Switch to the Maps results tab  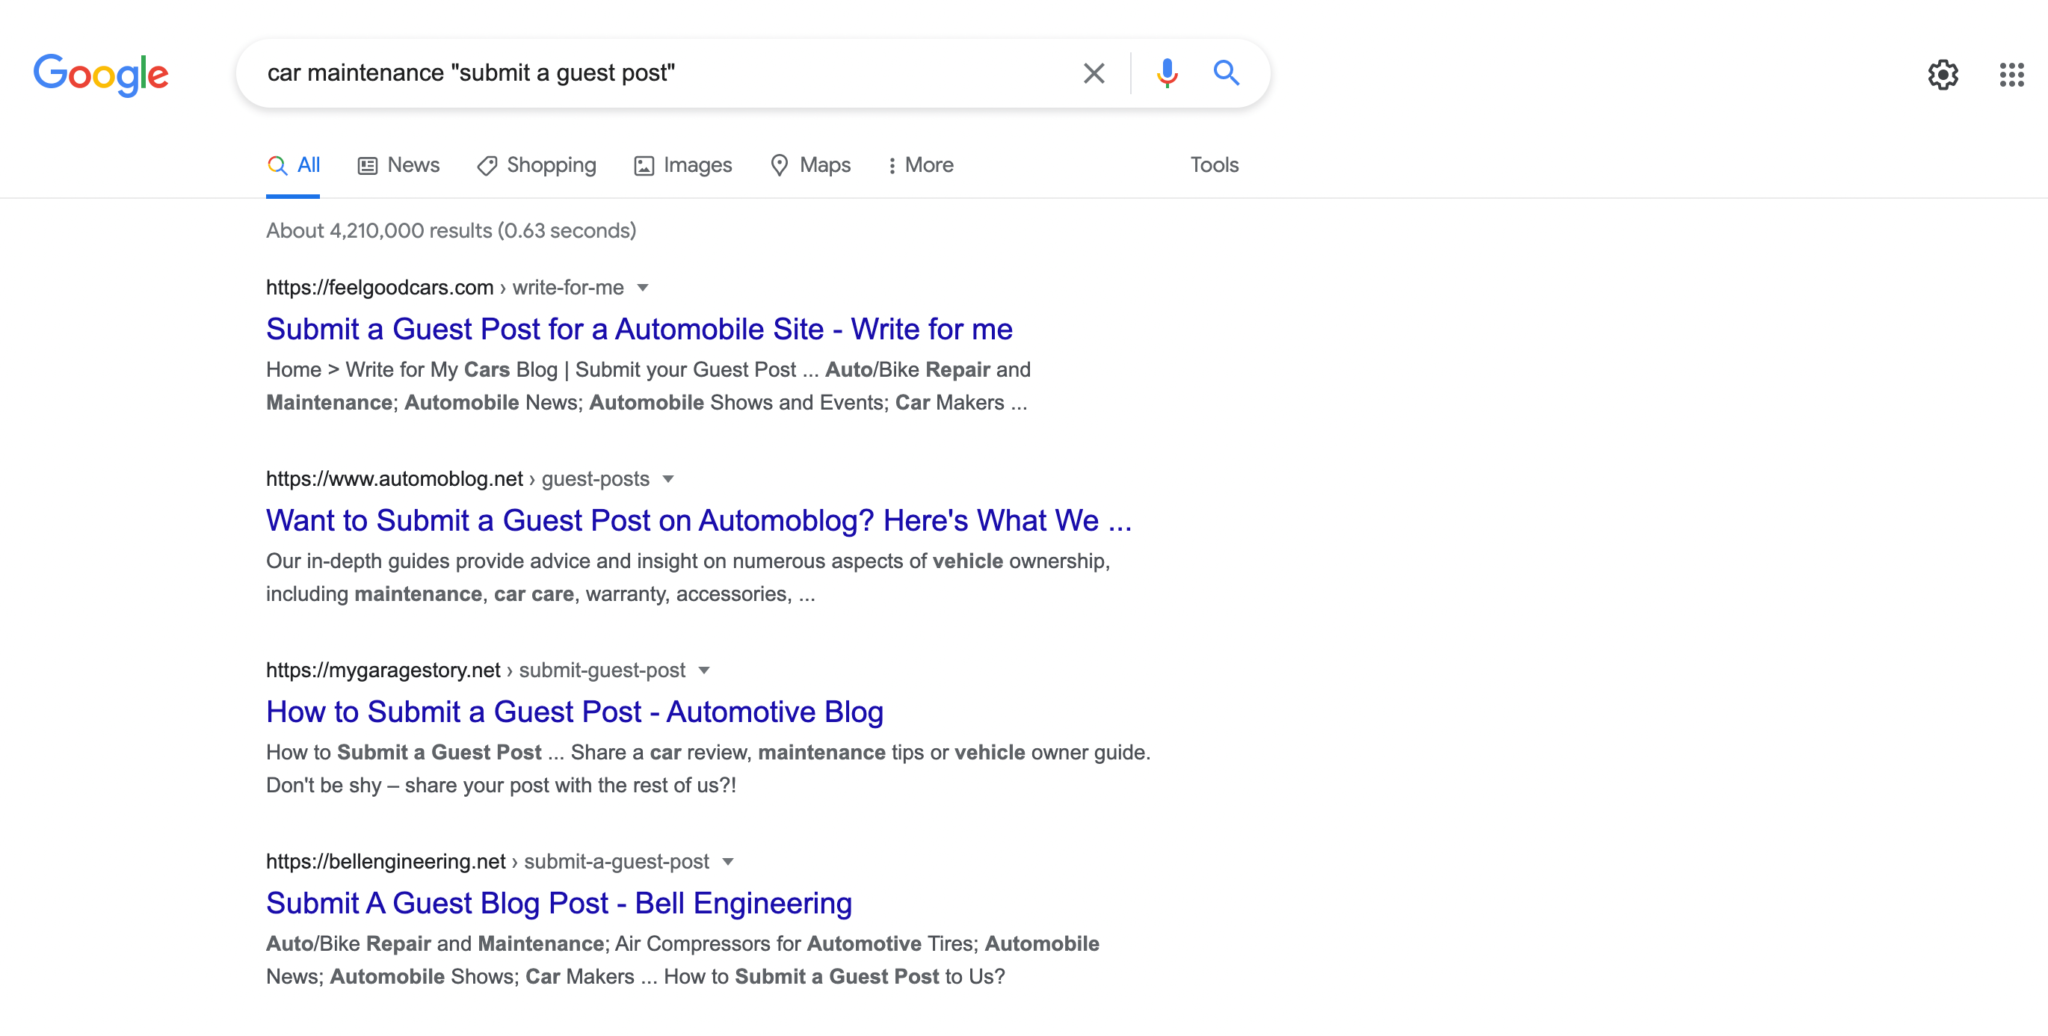point(811,165)
